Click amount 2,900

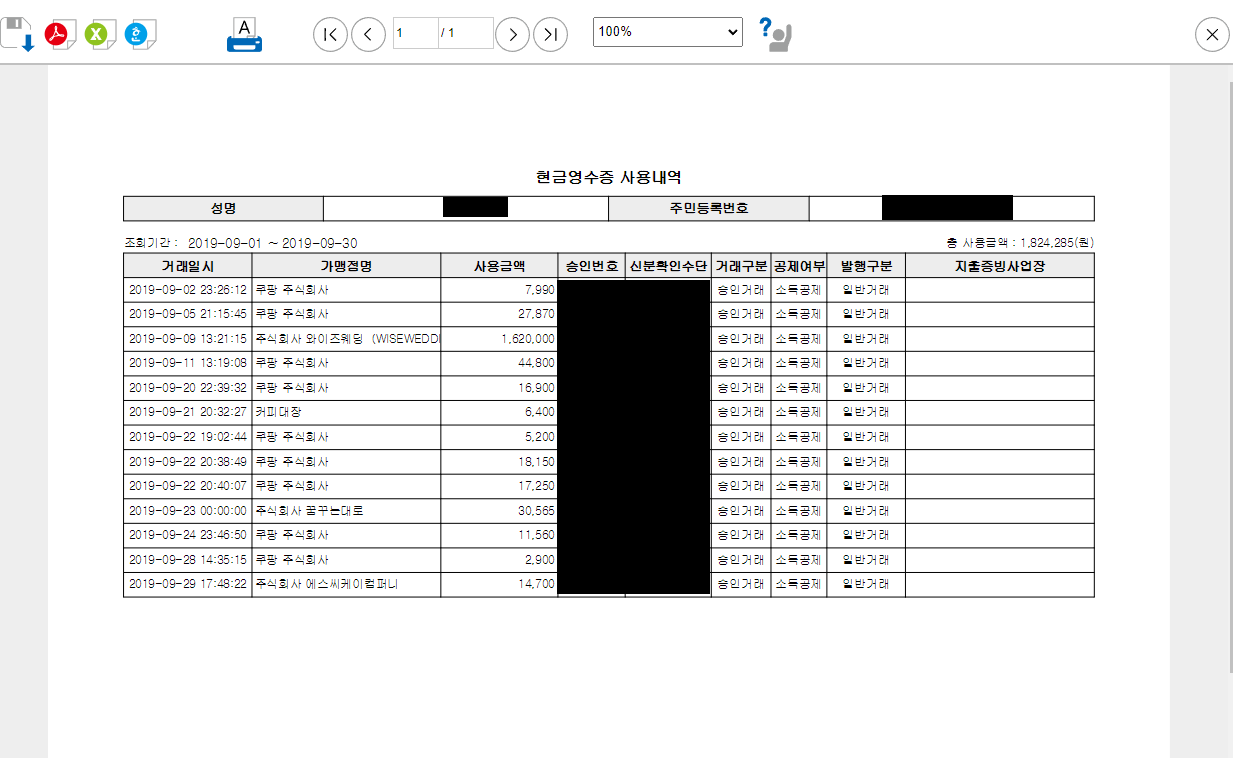[x=539, y=559]
